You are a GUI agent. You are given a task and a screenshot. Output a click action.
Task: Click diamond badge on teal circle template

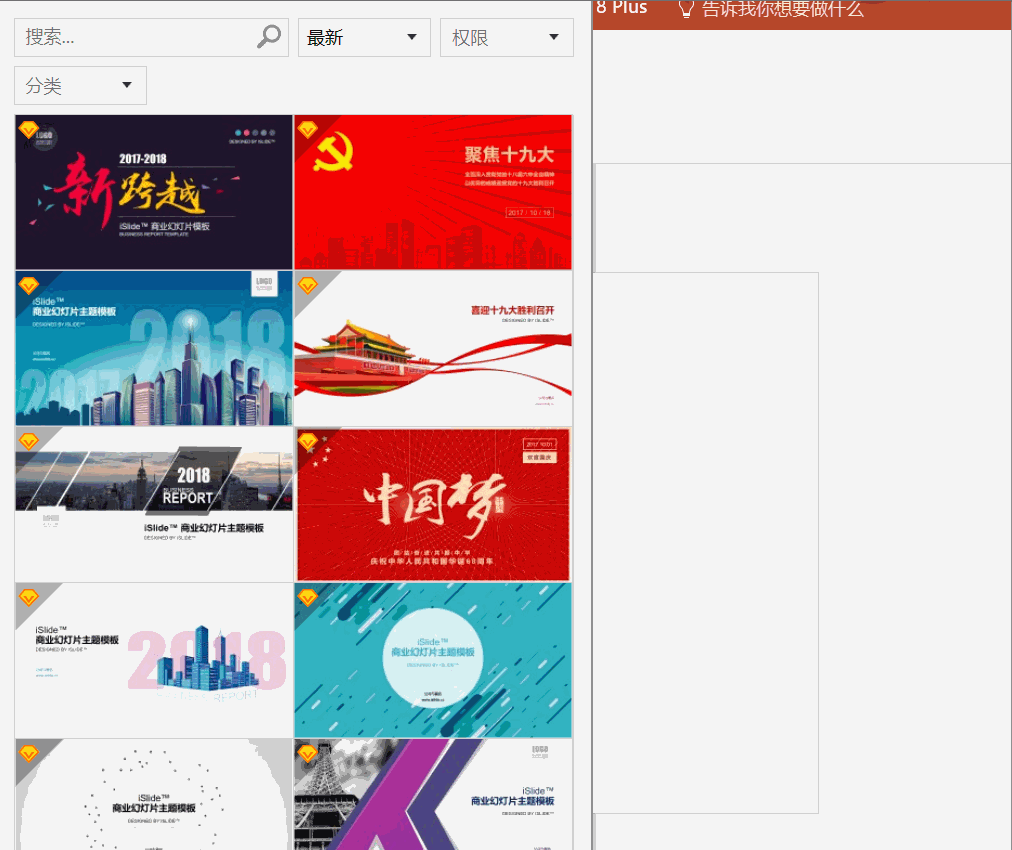pyautogui.click(x=308, y=597)
